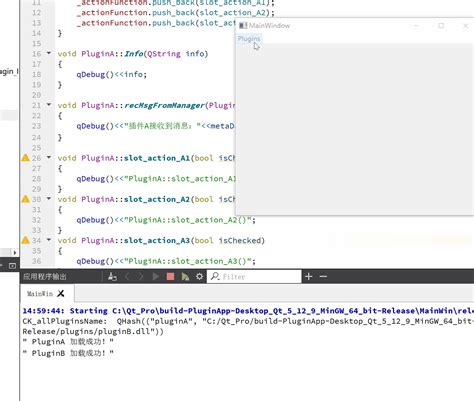Select the MainWin output tab
This screenshot has height=401, width=474.
click(40, 294)
